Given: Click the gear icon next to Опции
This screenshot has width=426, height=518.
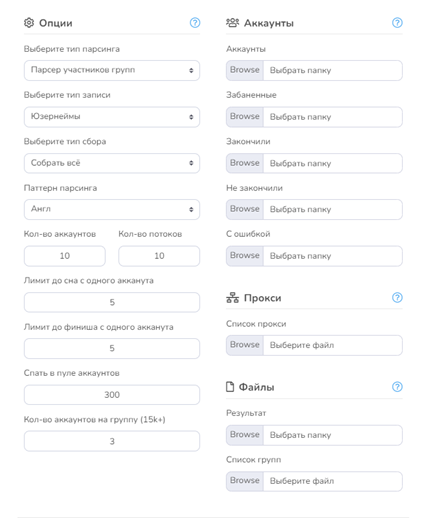Looking at the screenshot, I should click(x=29, y=23).
